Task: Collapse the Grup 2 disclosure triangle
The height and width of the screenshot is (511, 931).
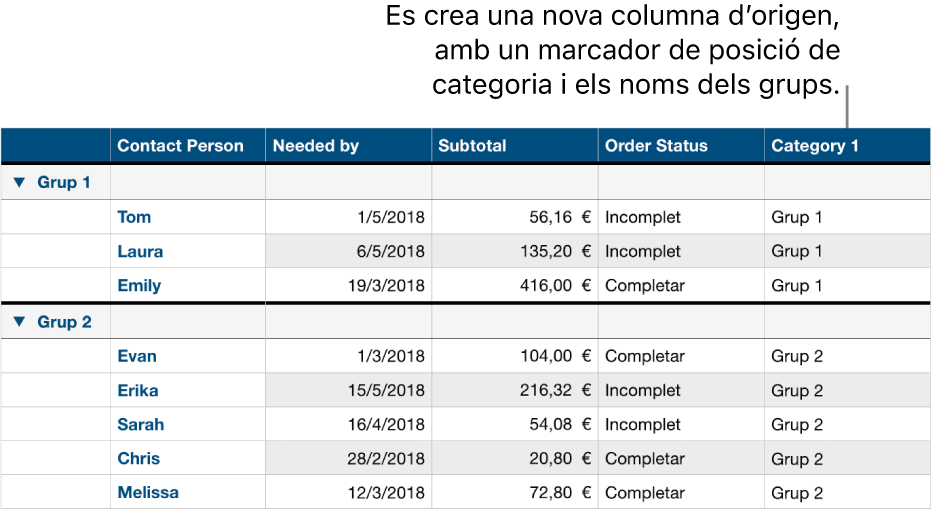Action: point(20,322)
